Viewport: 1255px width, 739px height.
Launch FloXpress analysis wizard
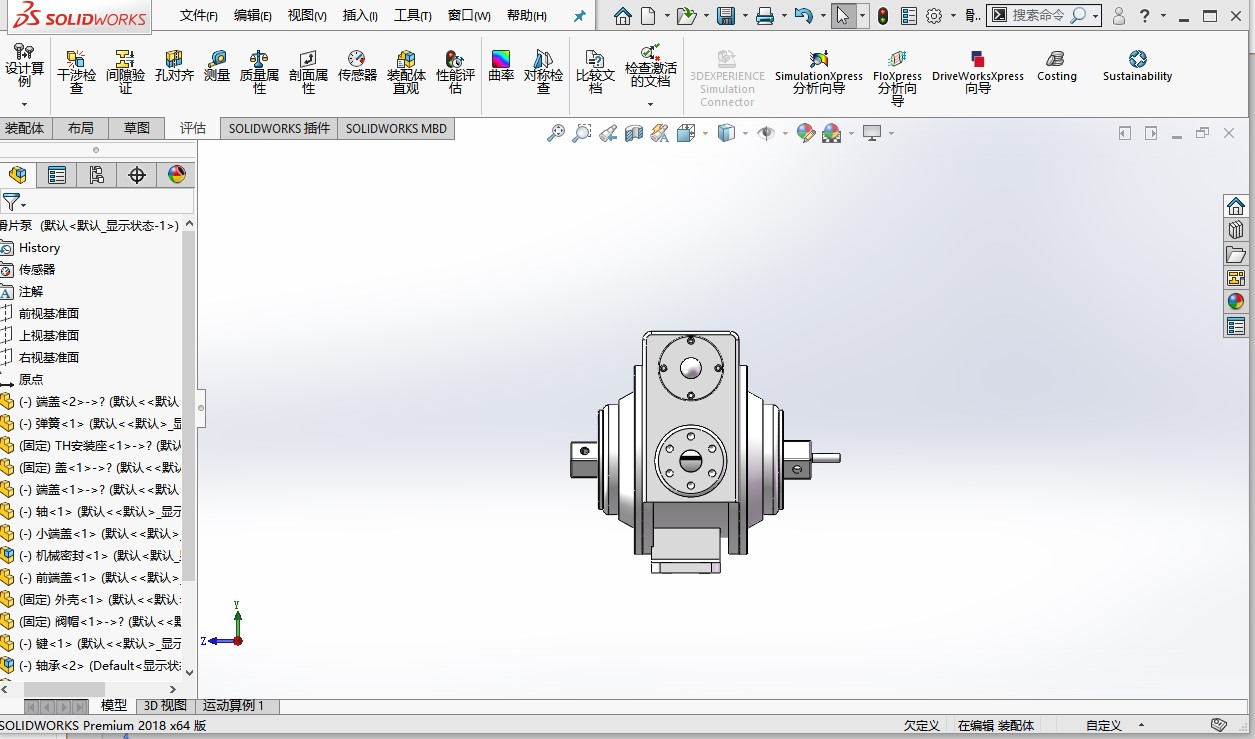(x=897, y=78)
